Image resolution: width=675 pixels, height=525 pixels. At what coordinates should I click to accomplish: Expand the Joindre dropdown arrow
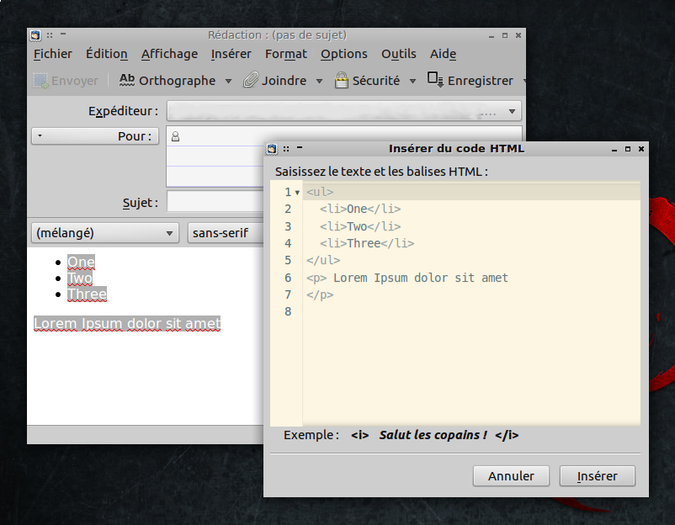pos(319,81)
